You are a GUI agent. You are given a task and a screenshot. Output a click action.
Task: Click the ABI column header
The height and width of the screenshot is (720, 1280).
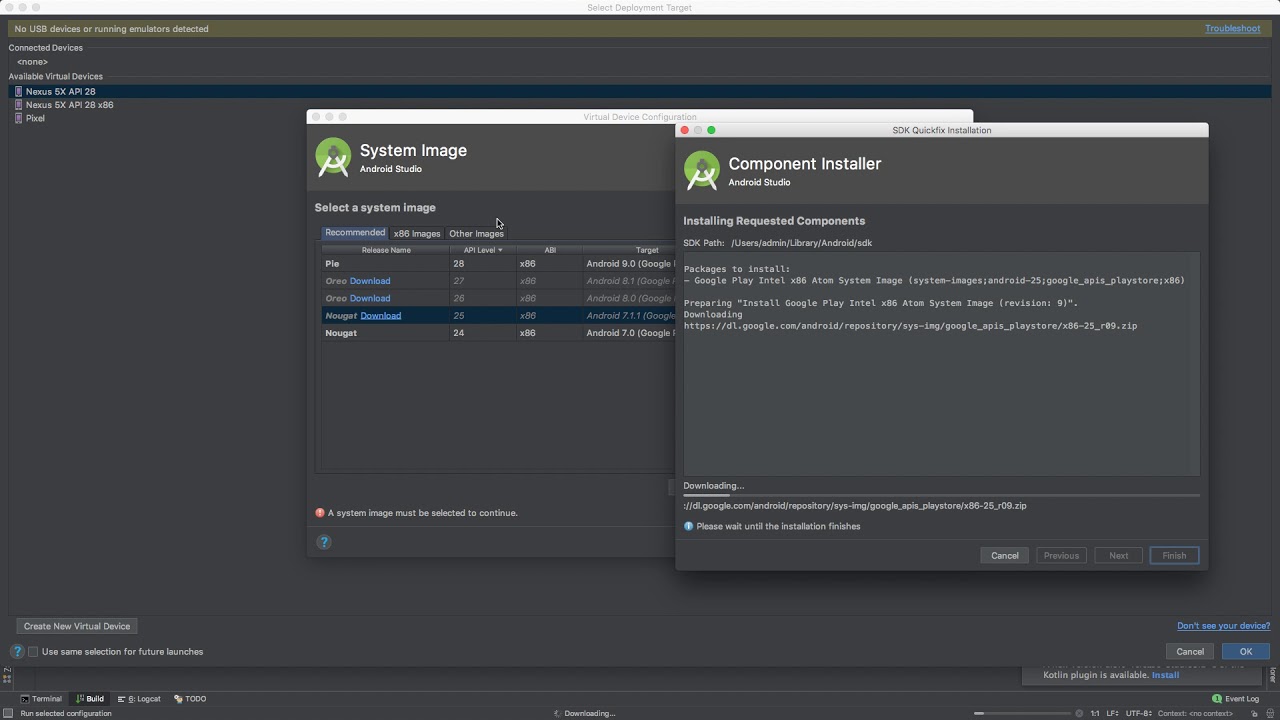(550, 250)
